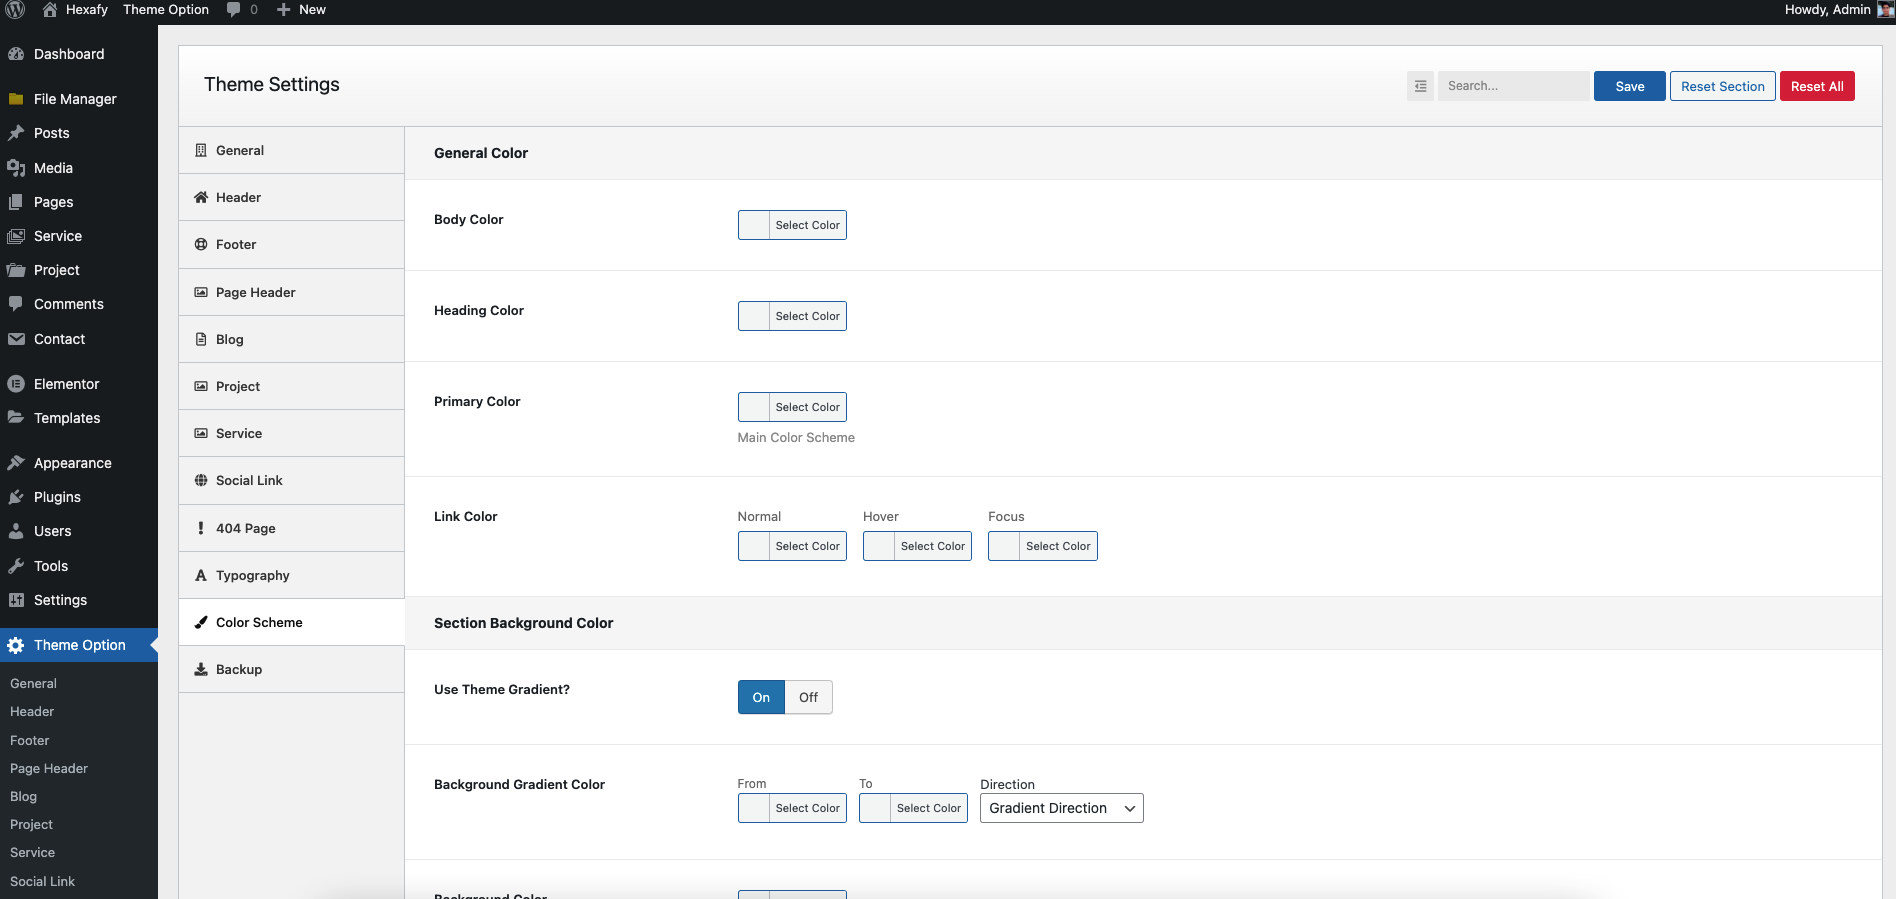
Task: Open Theme Option link in admin bar
Action: tap(166, 9)
